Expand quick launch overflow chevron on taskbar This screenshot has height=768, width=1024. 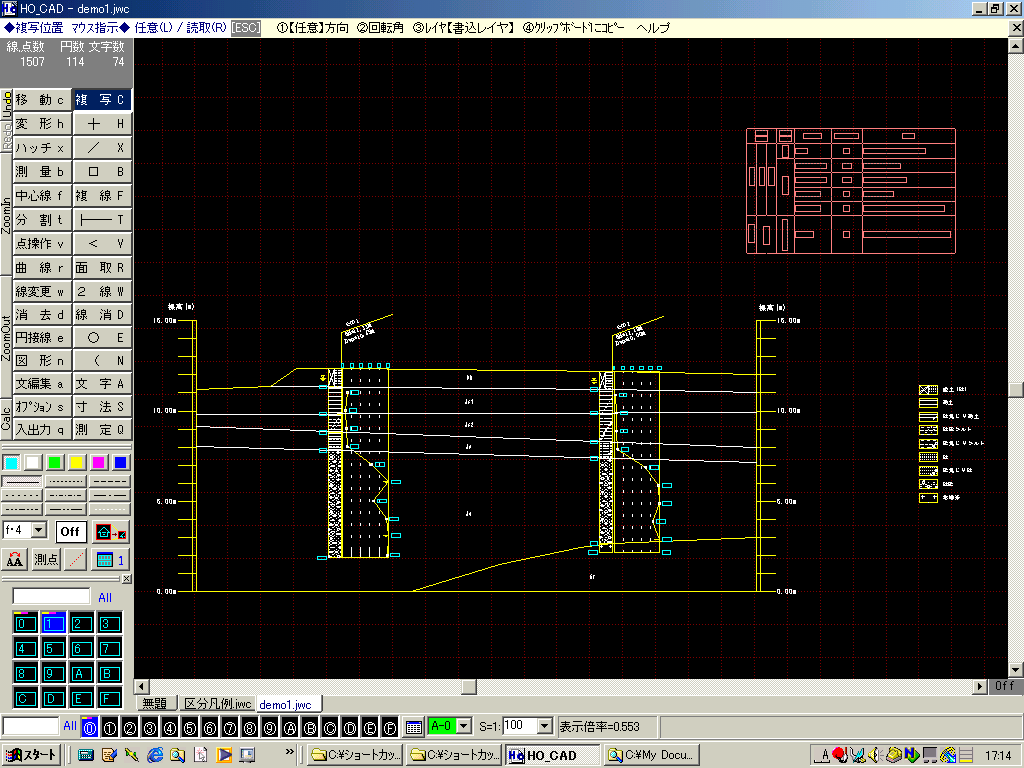tap(290, 752)
